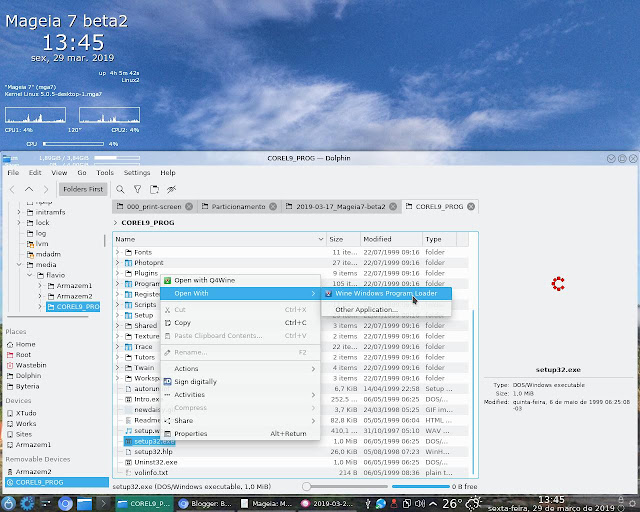Open the Mageia application launcher

[x=9, y=503]
